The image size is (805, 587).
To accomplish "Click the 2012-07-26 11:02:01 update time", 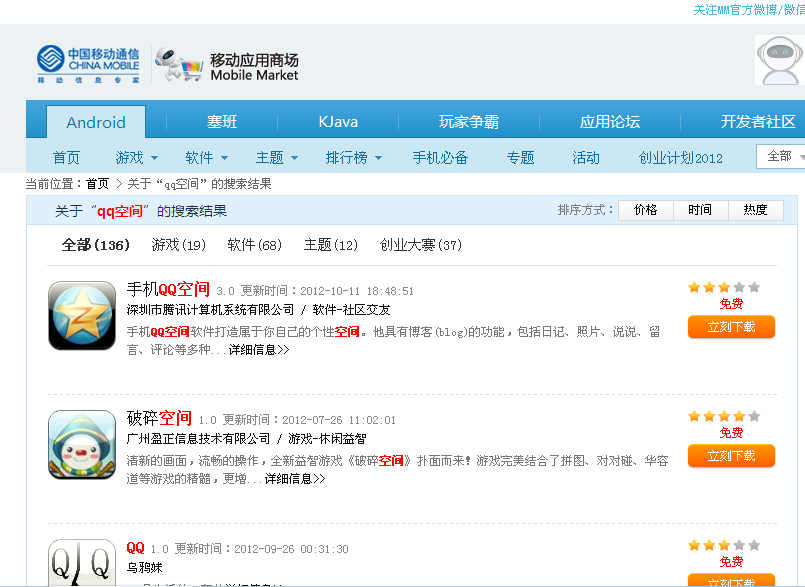I will [x=339, y=420].
